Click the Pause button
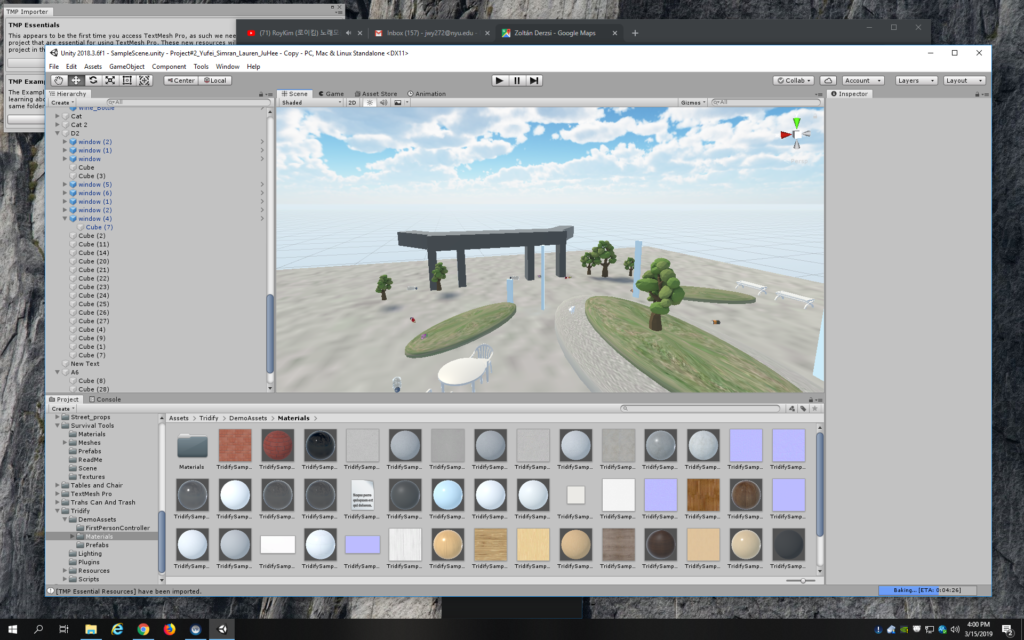 click(517, 80)
